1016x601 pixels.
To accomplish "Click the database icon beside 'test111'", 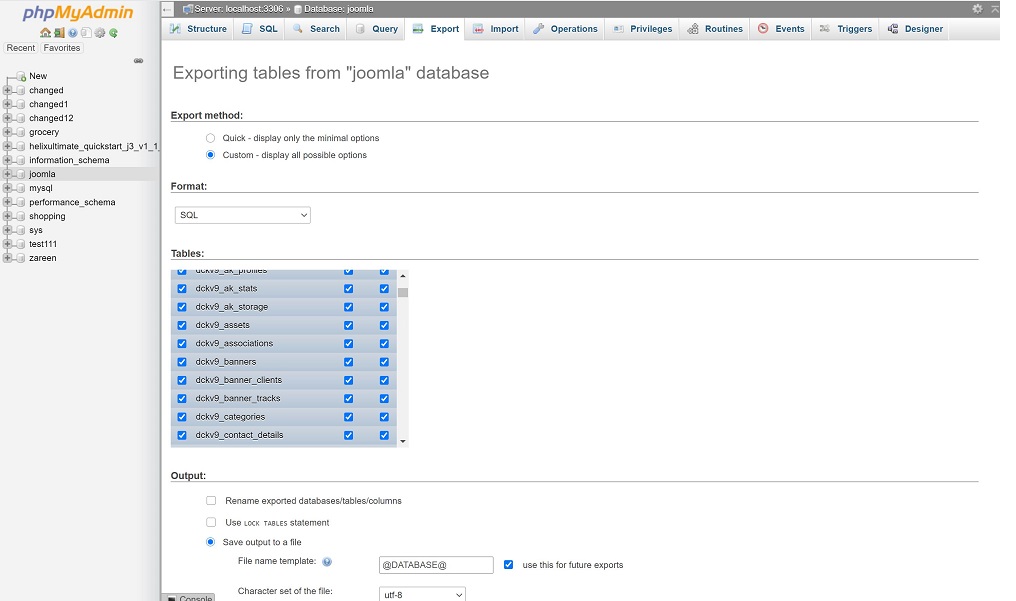I will (x=21, y=244).
